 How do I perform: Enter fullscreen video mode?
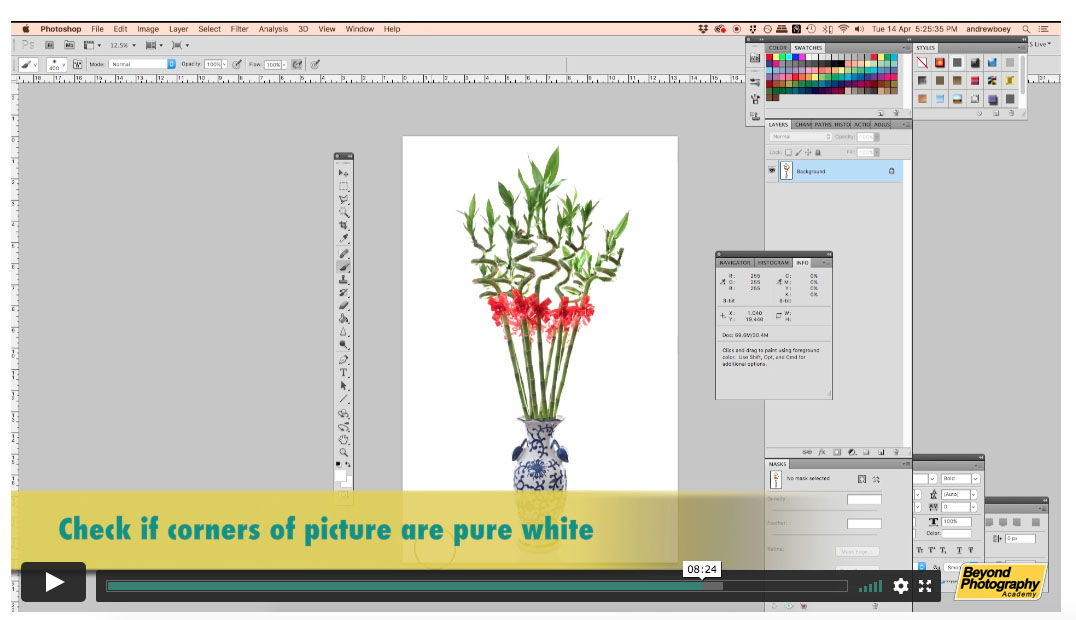925,586
